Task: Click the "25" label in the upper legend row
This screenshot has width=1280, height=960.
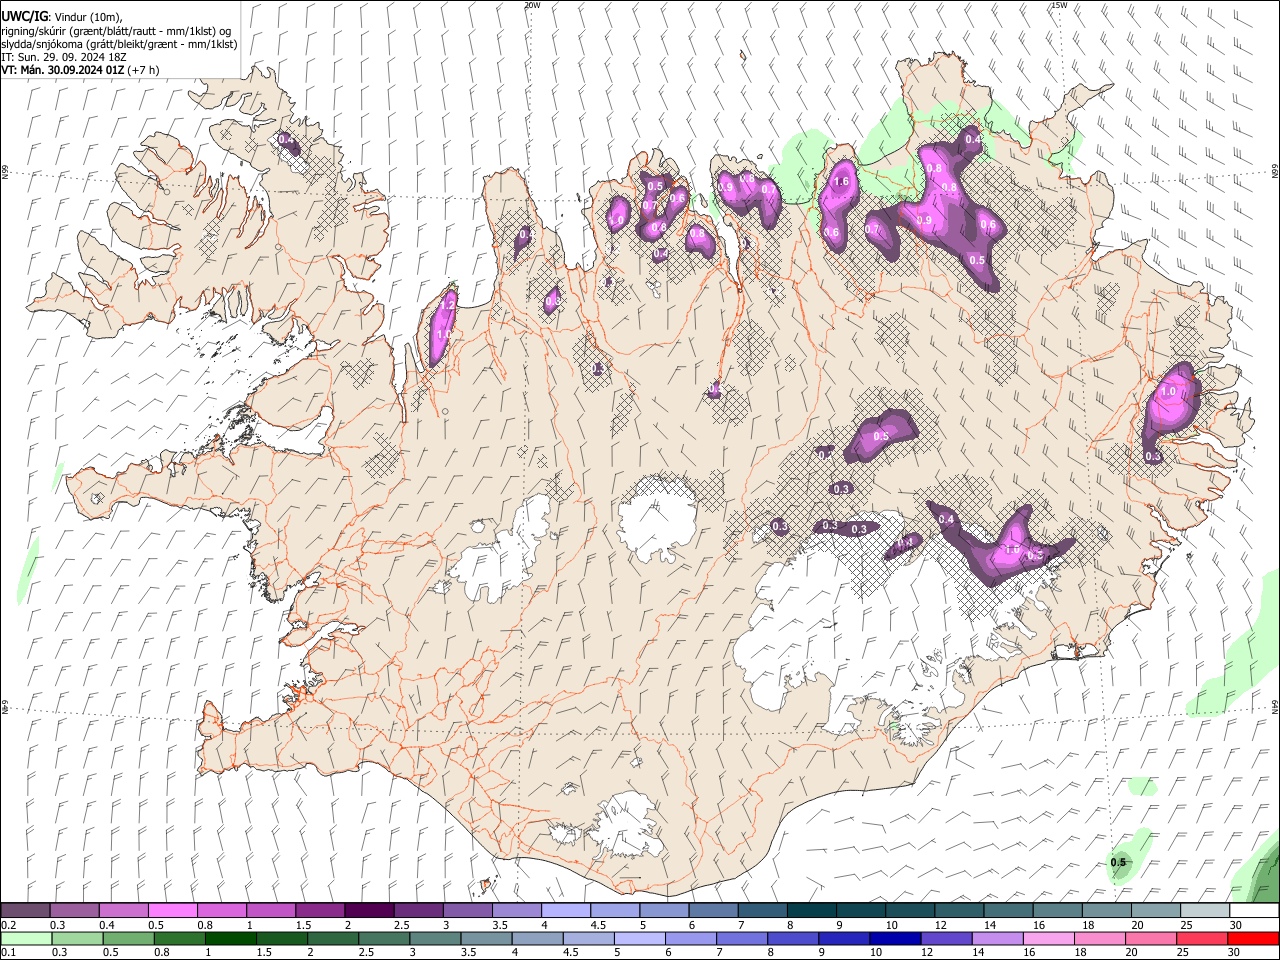Action: 1186,925
